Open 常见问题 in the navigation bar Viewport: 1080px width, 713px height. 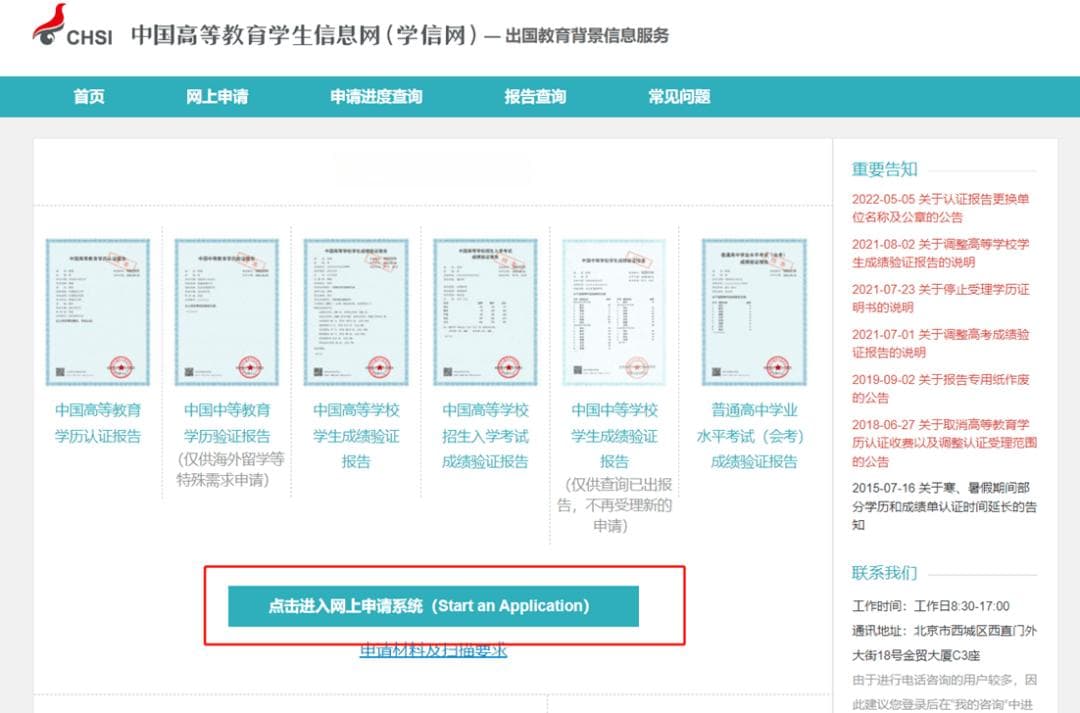679,96
